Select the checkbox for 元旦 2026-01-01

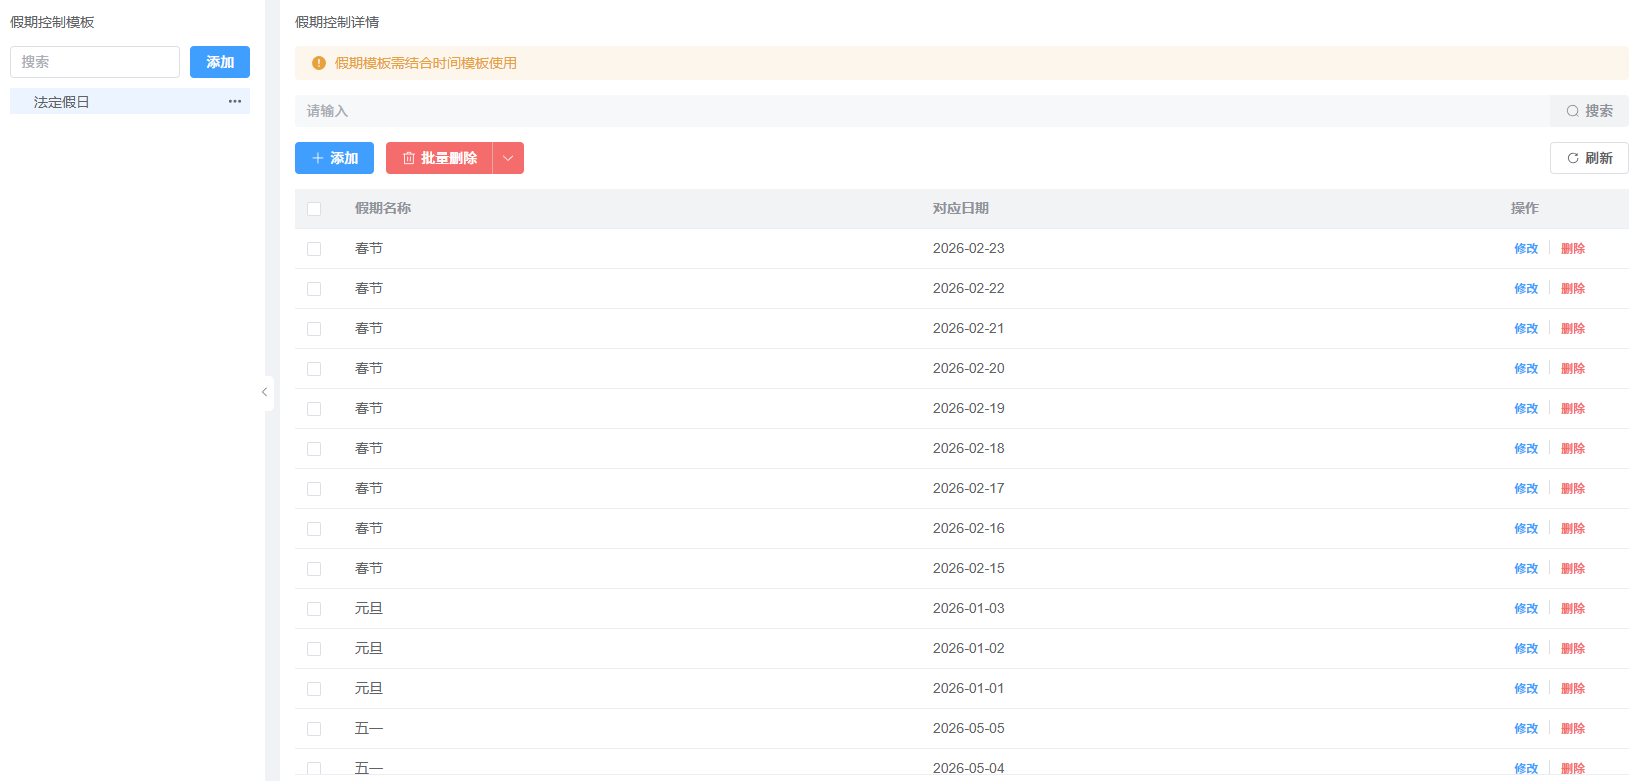314,689
